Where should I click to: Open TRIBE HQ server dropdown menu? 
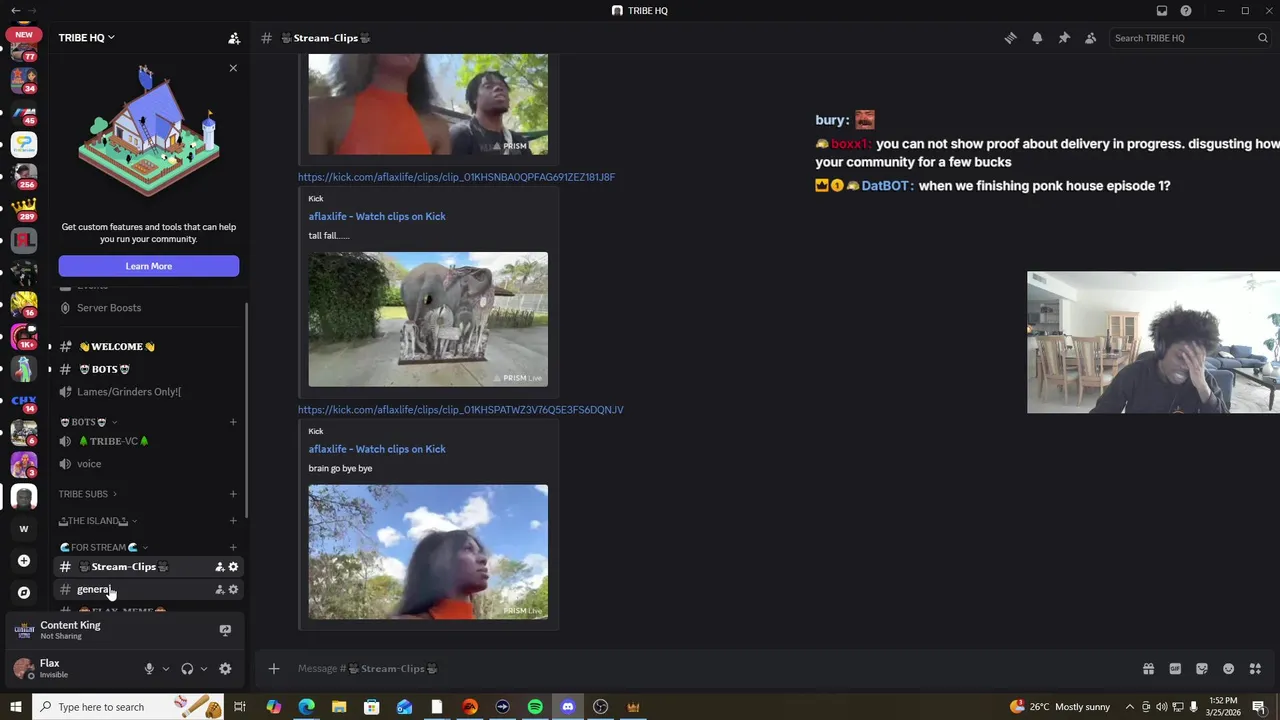[x=86, y=38]
